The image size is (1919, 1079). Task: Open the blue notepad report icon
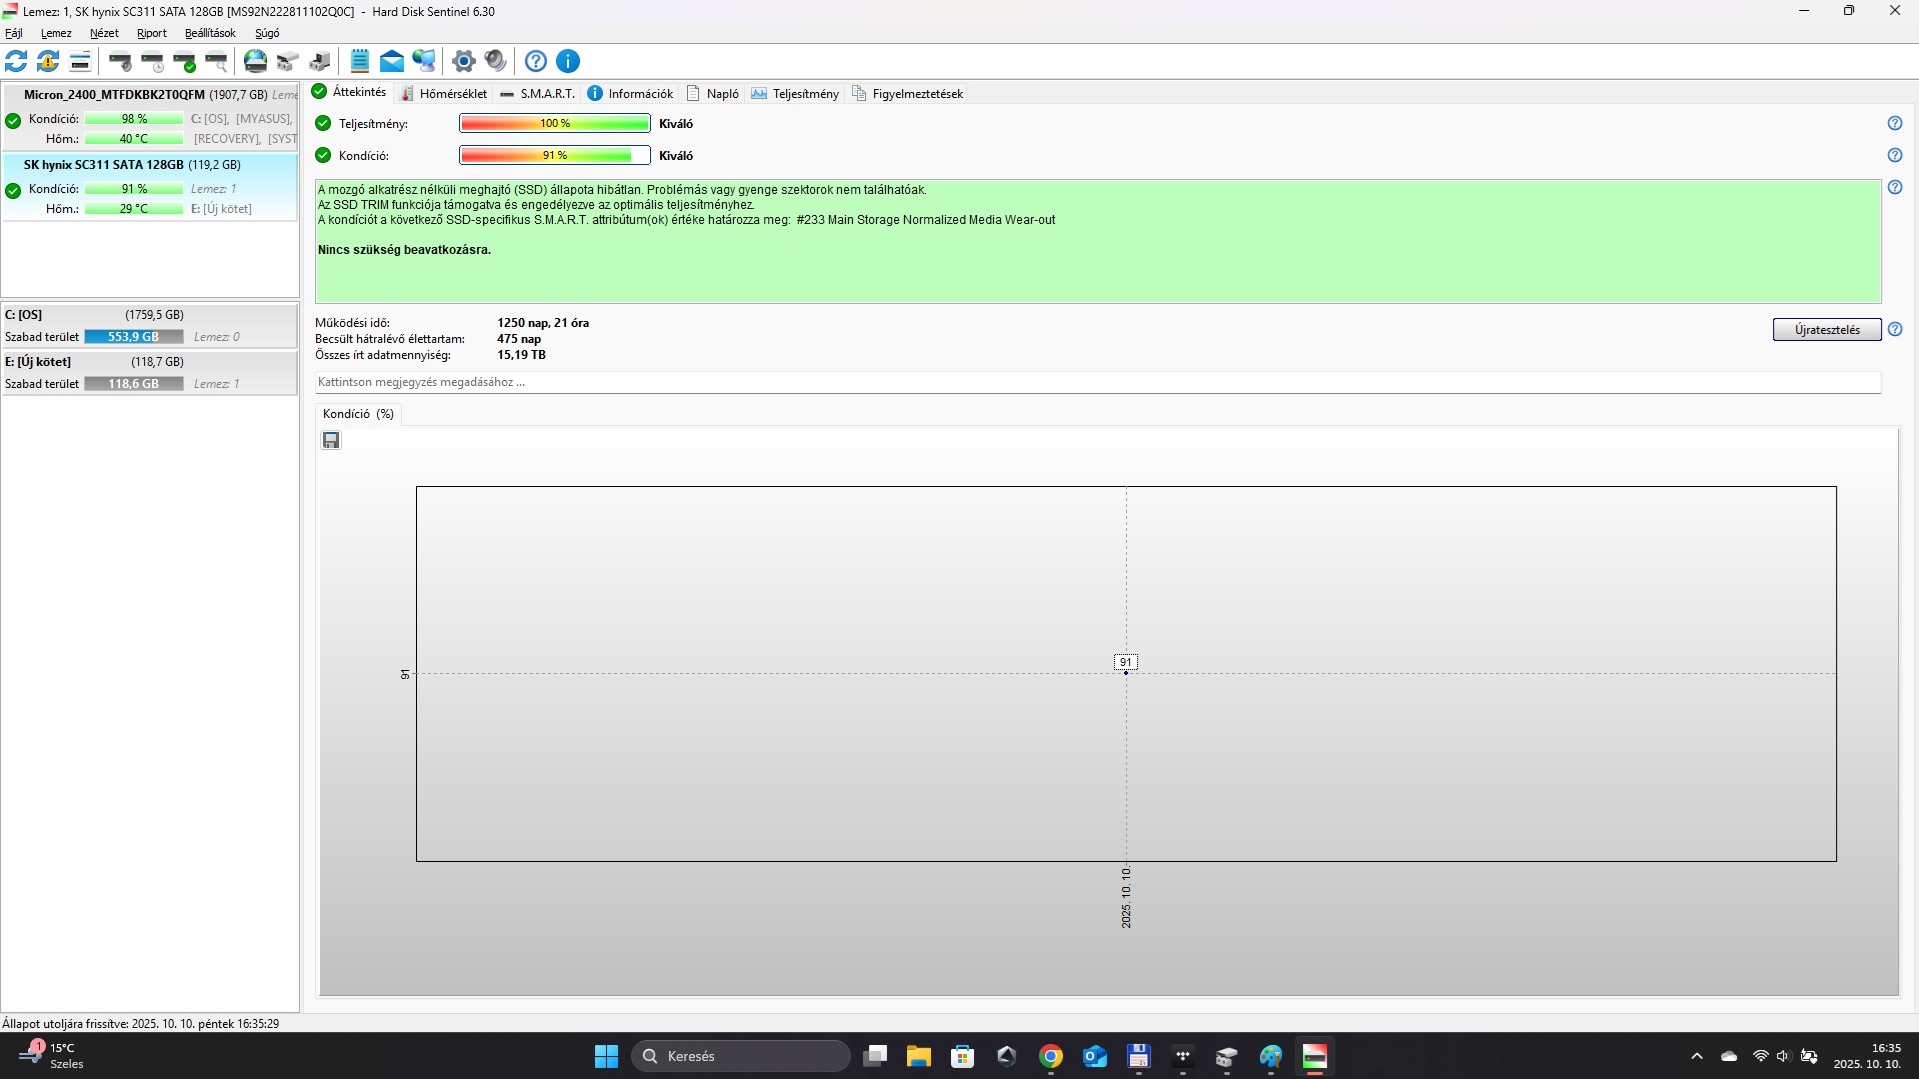tap(360, 61)
